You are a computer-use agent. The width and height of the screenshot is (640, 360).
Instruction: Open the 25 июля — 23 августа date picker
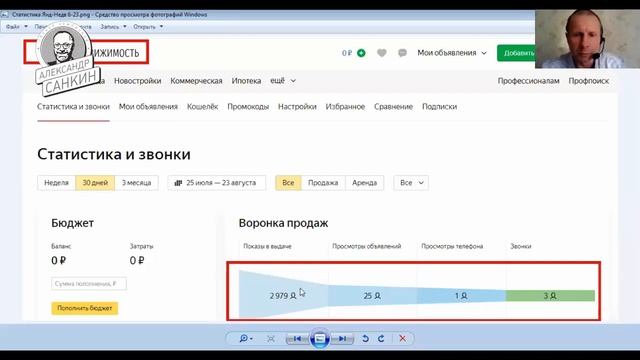point(217,183)
